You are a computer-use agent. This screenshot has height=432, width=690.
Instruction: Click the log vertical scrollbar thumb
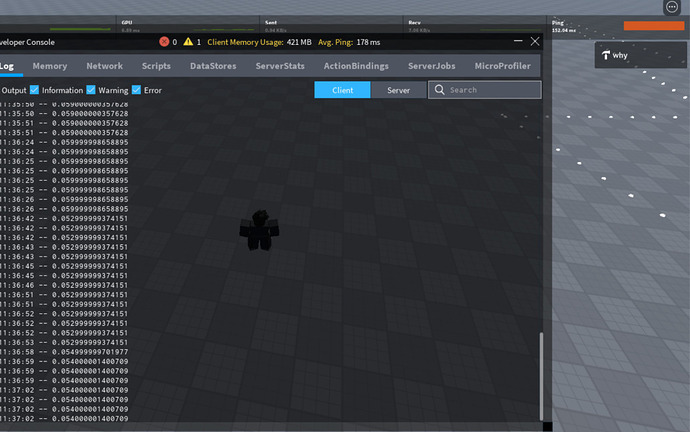click(541, 377)
